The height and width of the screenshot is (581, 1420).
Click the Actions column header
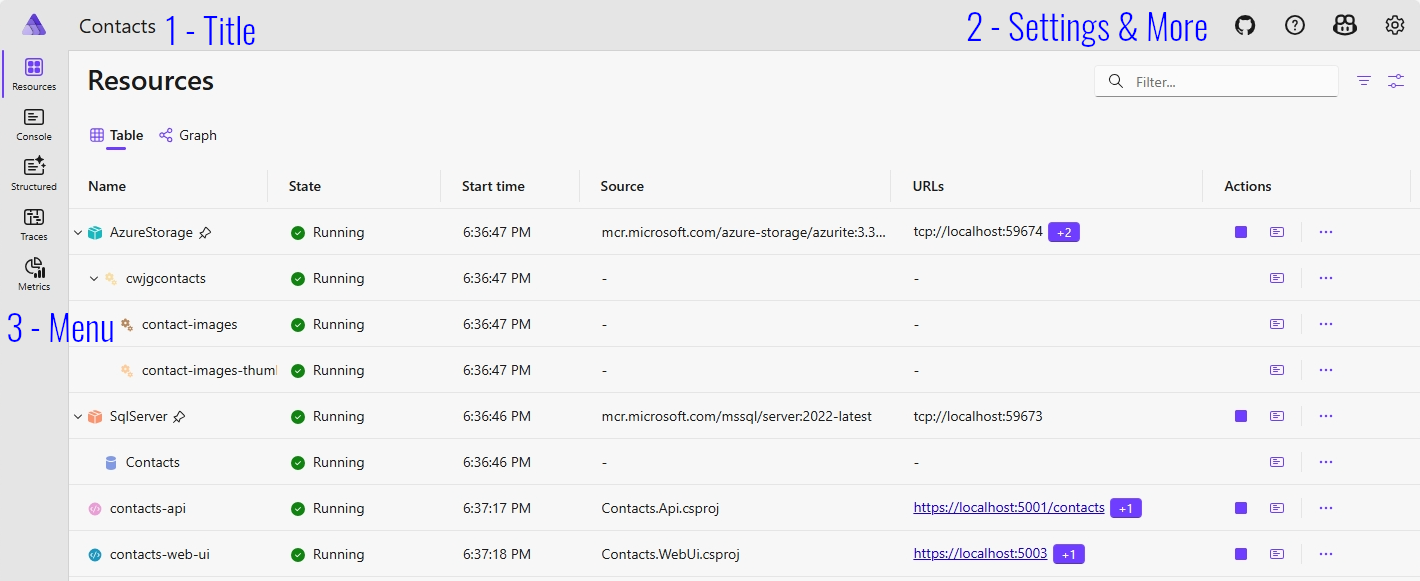click(x=1248, y=186)
